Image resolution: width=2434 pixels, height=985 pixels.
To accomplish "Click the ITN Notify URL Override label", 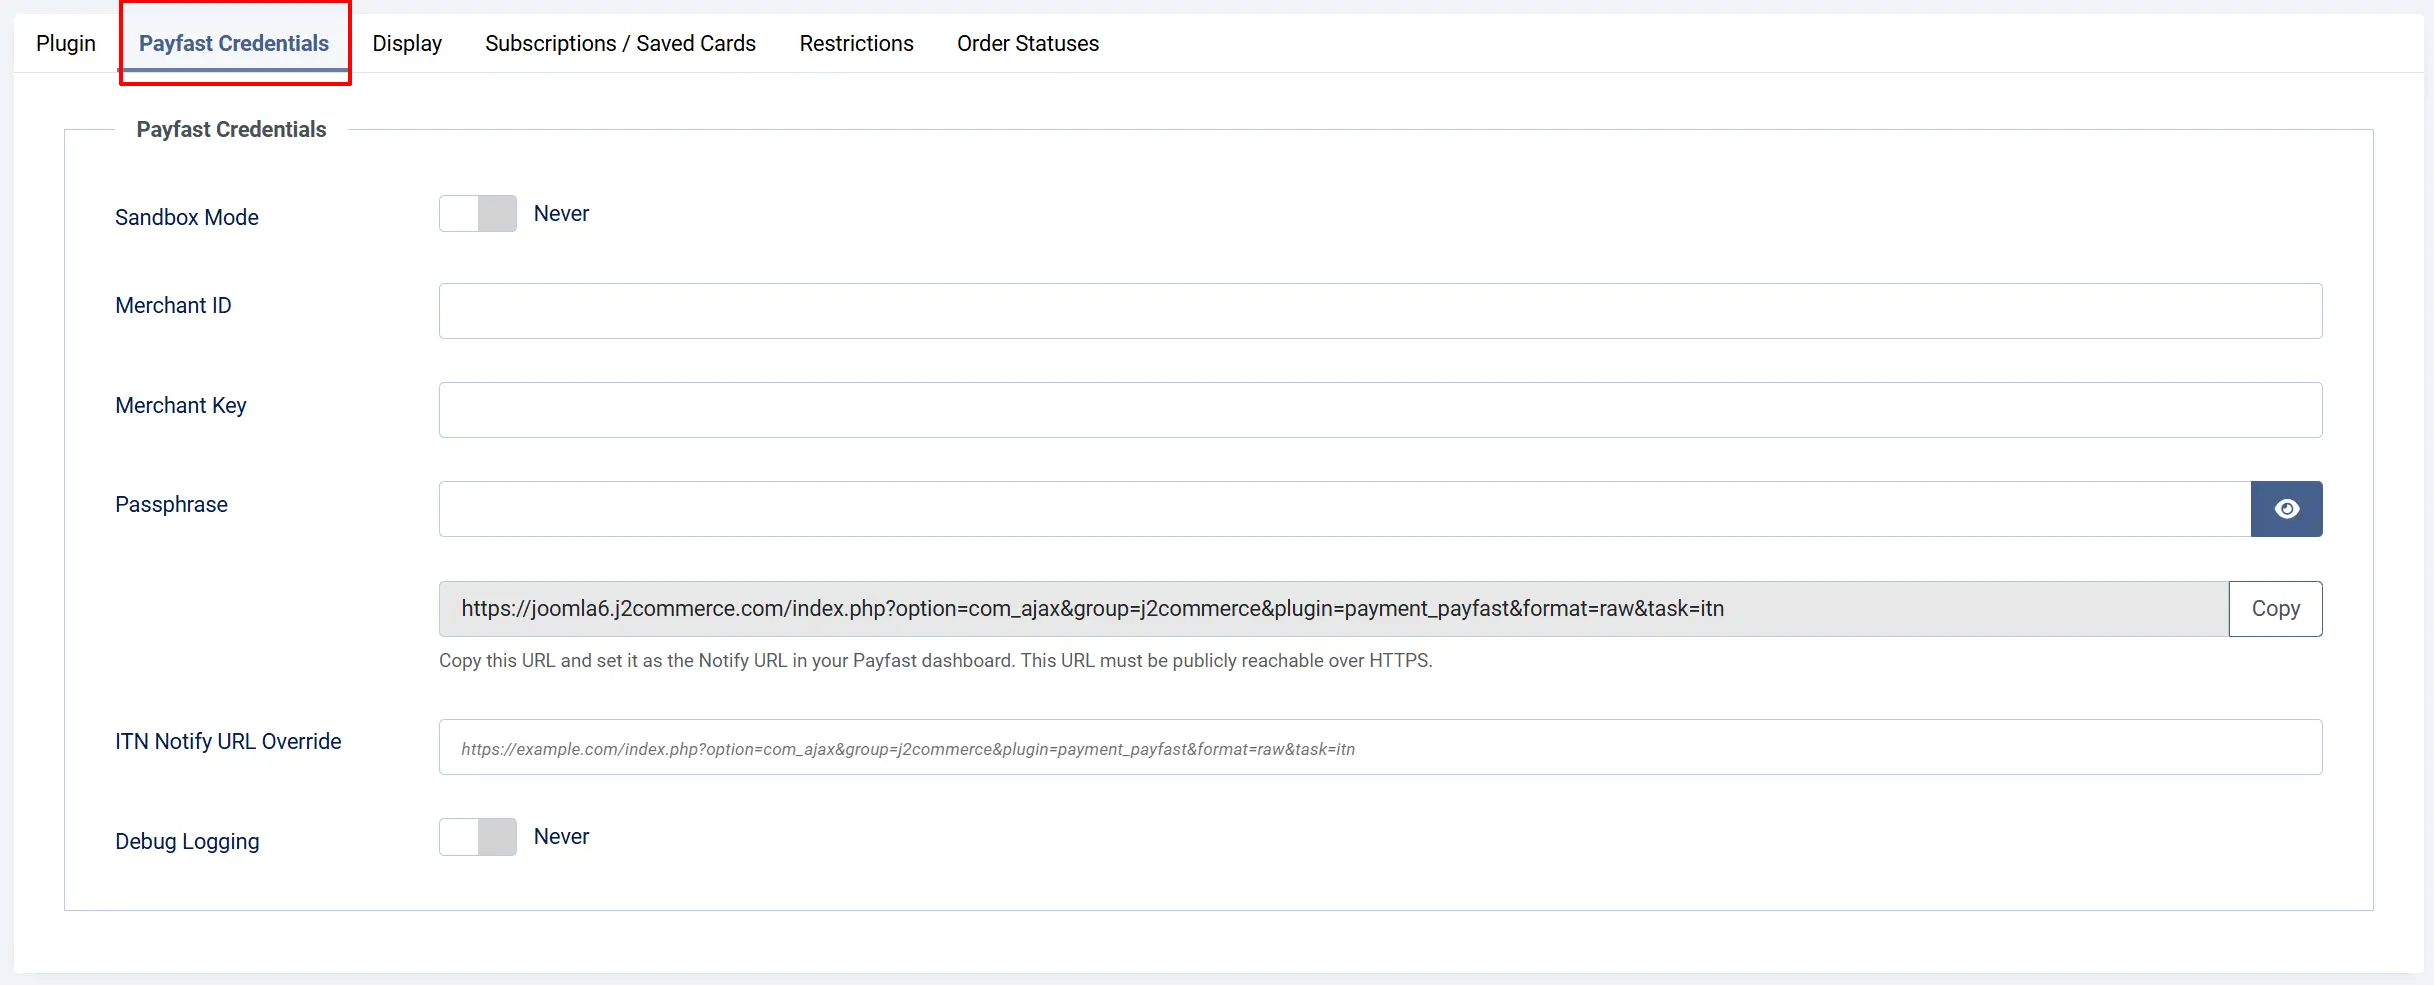I will coord(228,741).
